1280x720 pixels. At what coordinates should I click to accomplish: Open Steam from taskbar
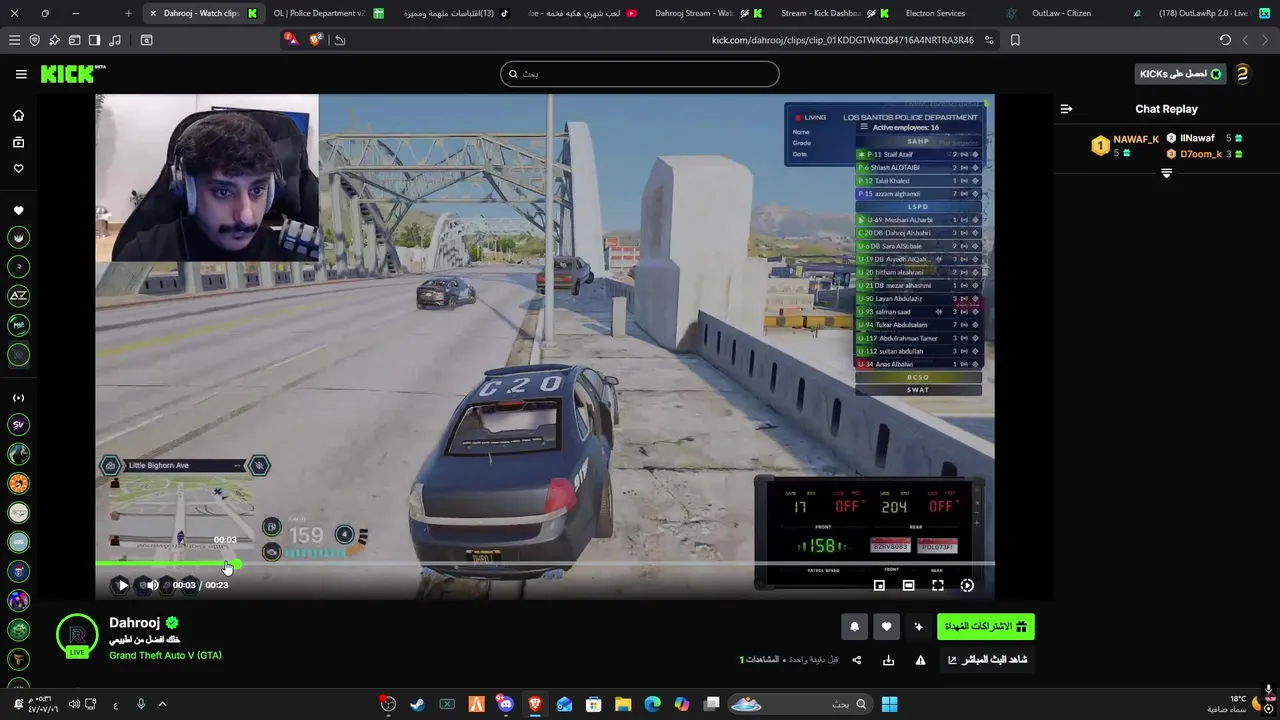[417, 704]
